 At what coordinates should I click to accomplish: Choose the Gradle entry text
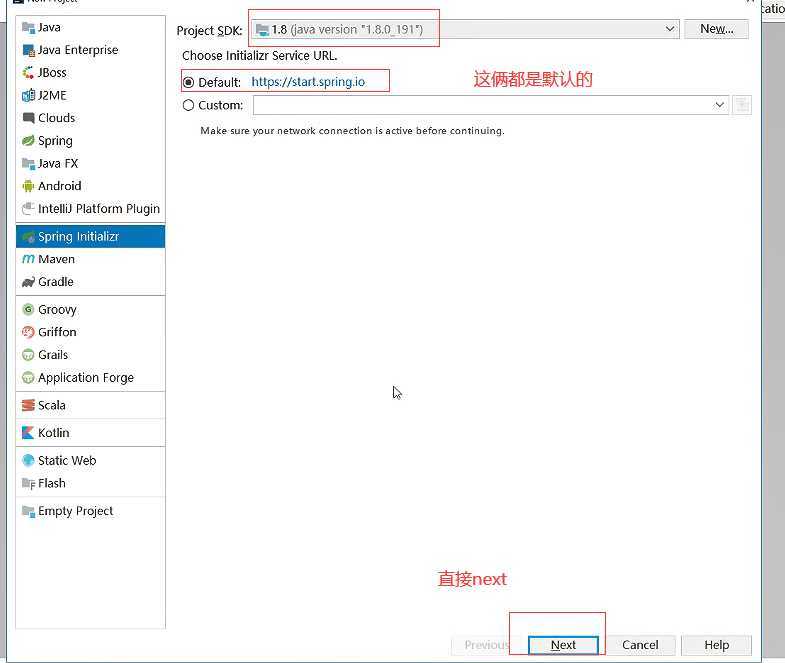(x=56, y=282)
